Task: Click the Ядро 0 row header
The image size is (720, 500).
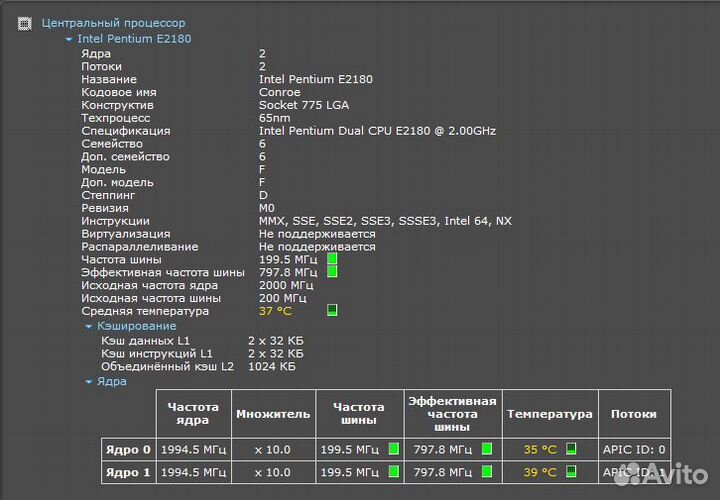Action: click(128, 449)
